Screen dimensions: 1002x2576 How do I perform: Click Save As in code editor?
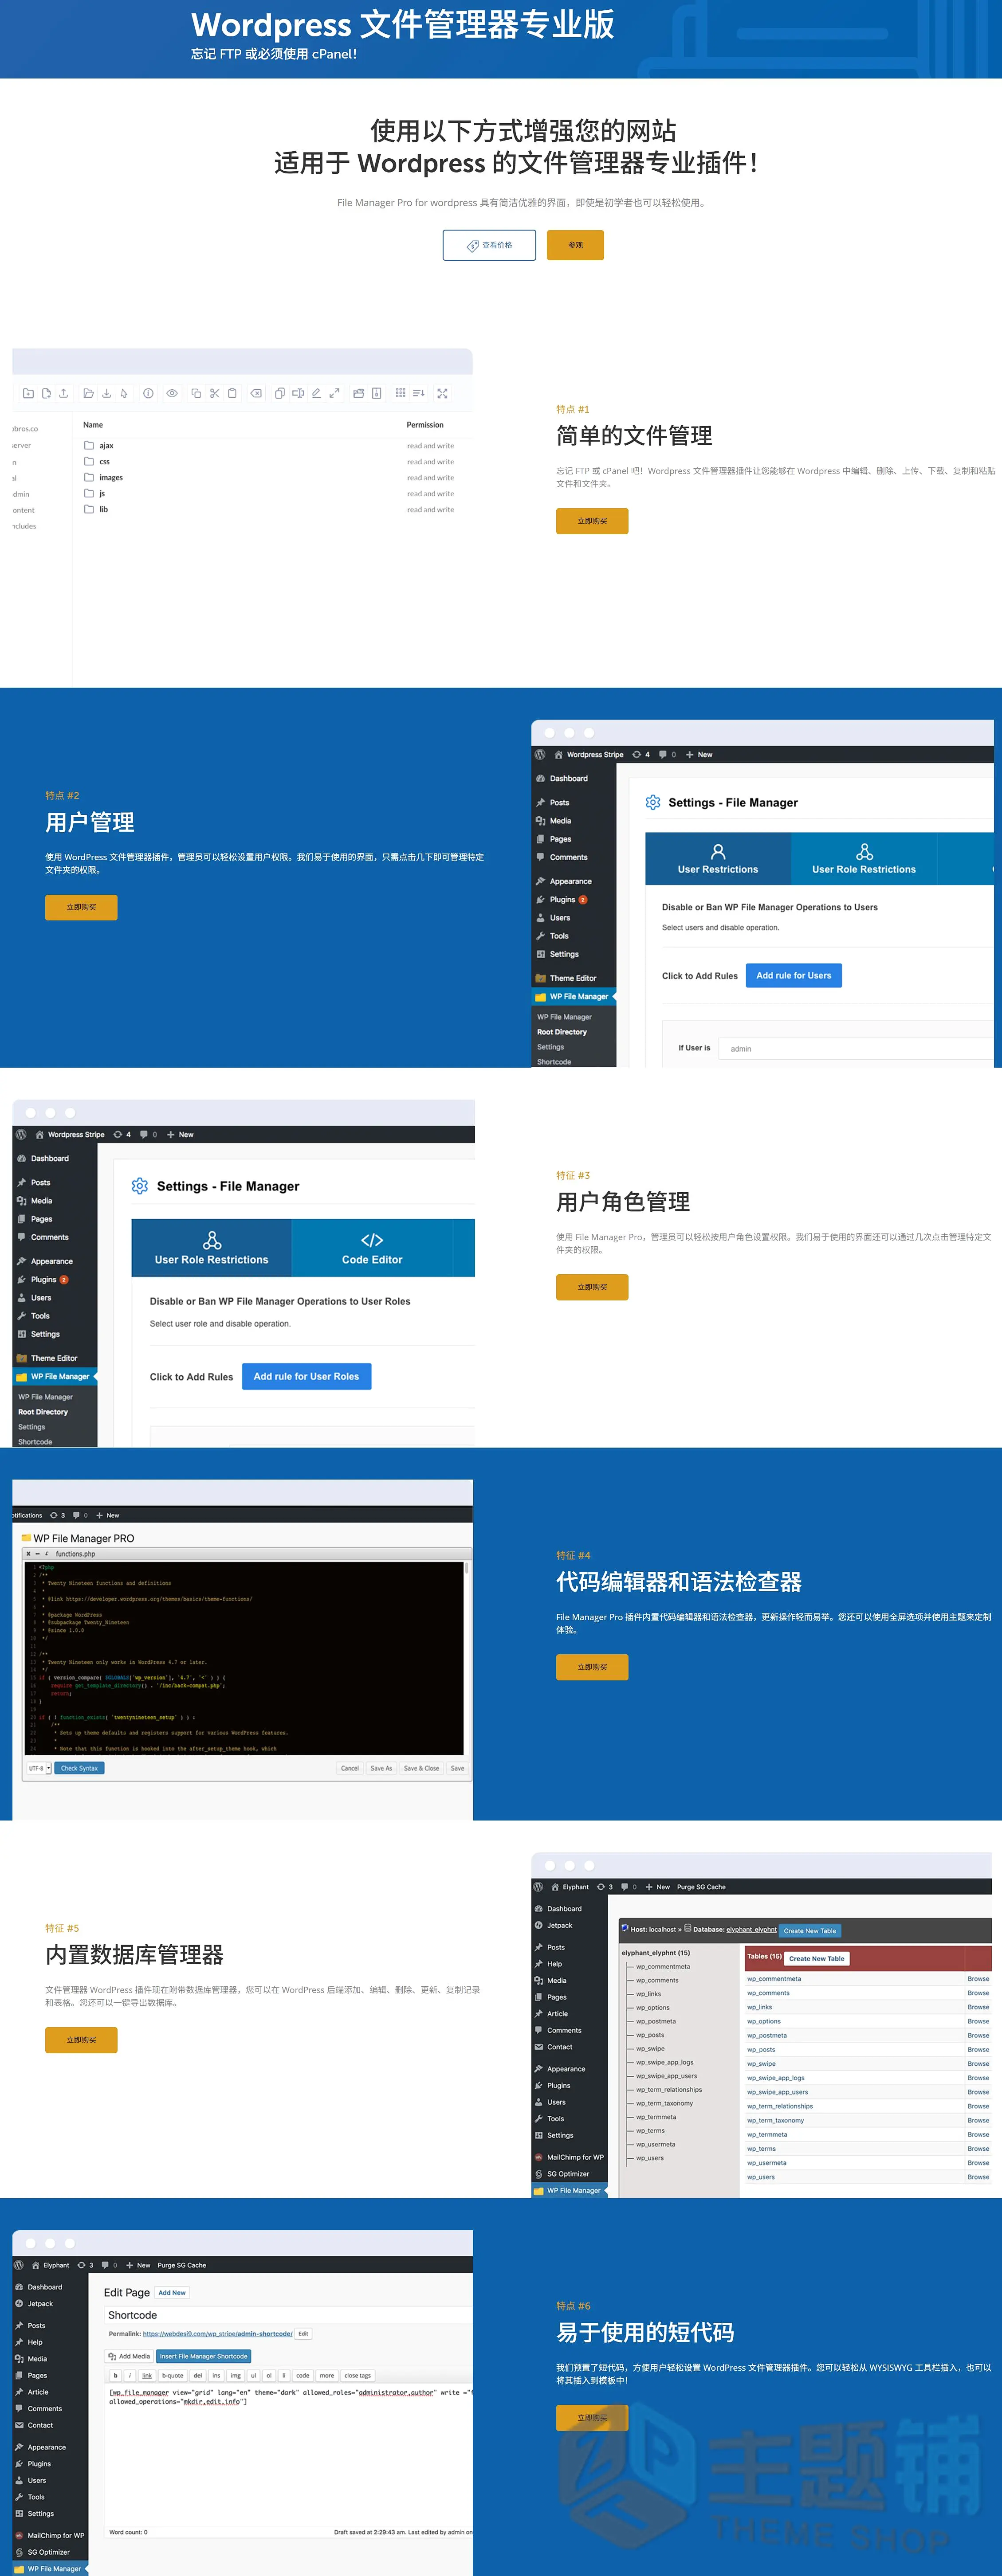(381, 1768)
